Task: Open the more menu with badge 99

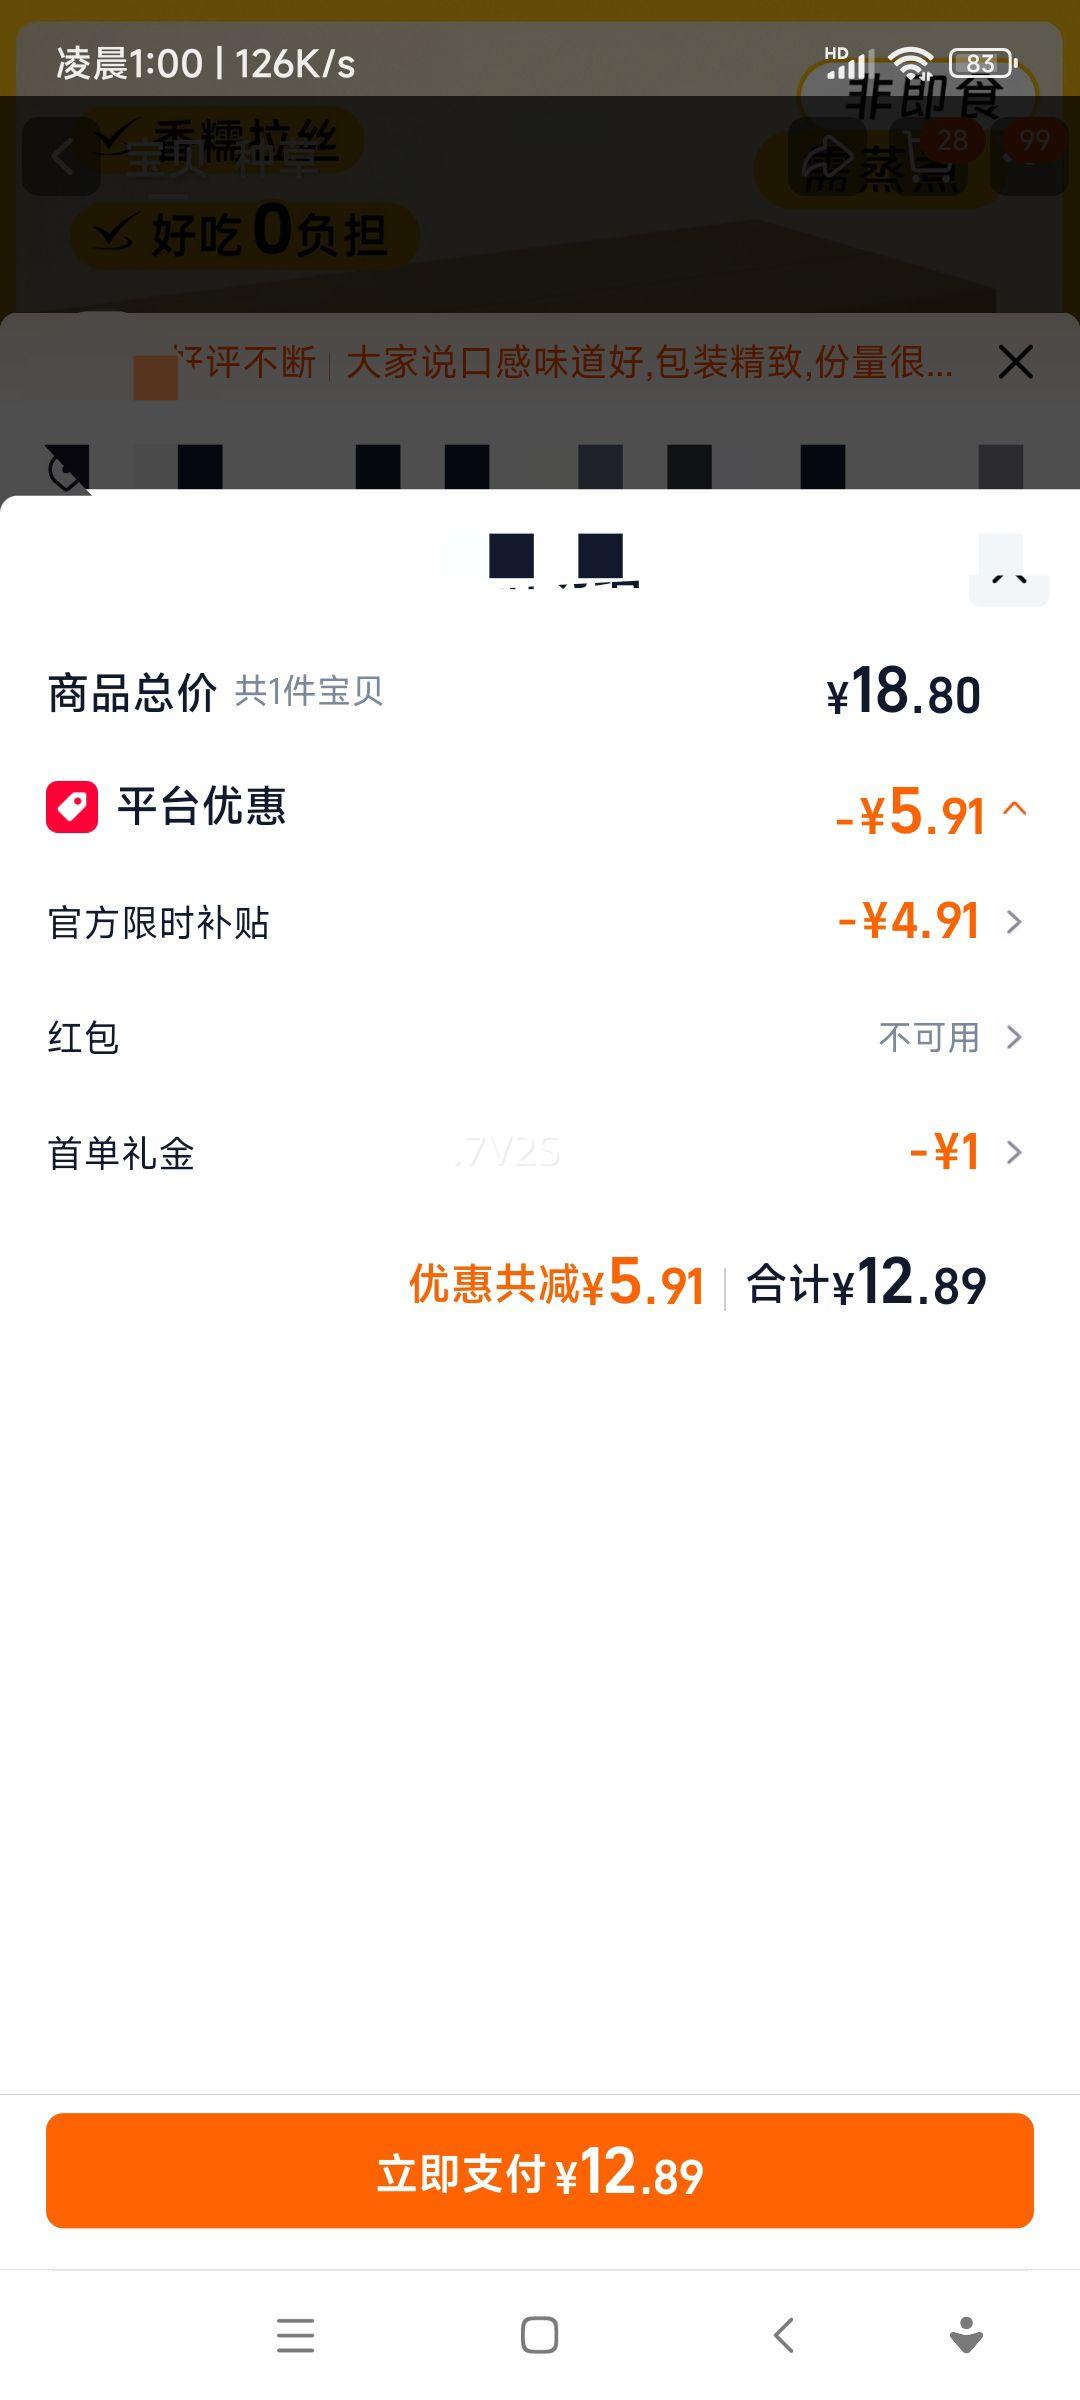Action: [x=1030, y=155]
